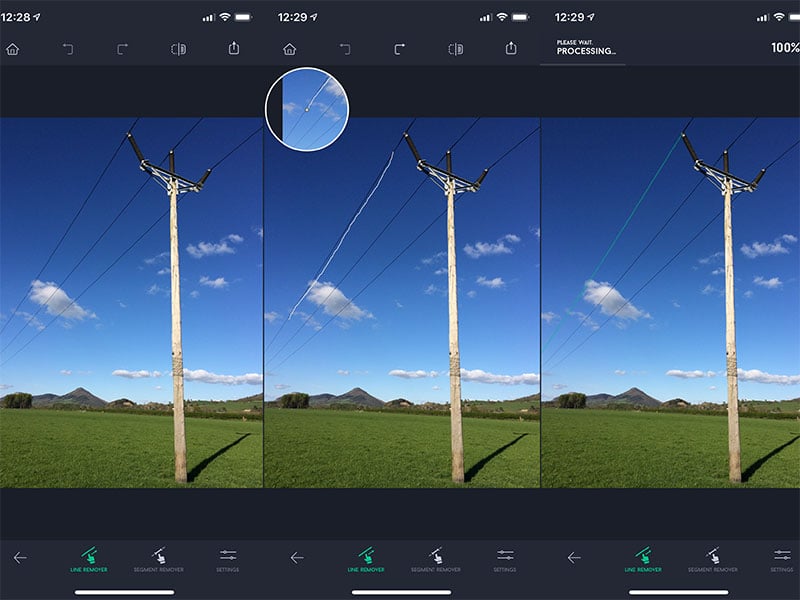Tap the undo arrow on the middle phone screen
This screenshot has width=800, height=600.
click(345, 49)
